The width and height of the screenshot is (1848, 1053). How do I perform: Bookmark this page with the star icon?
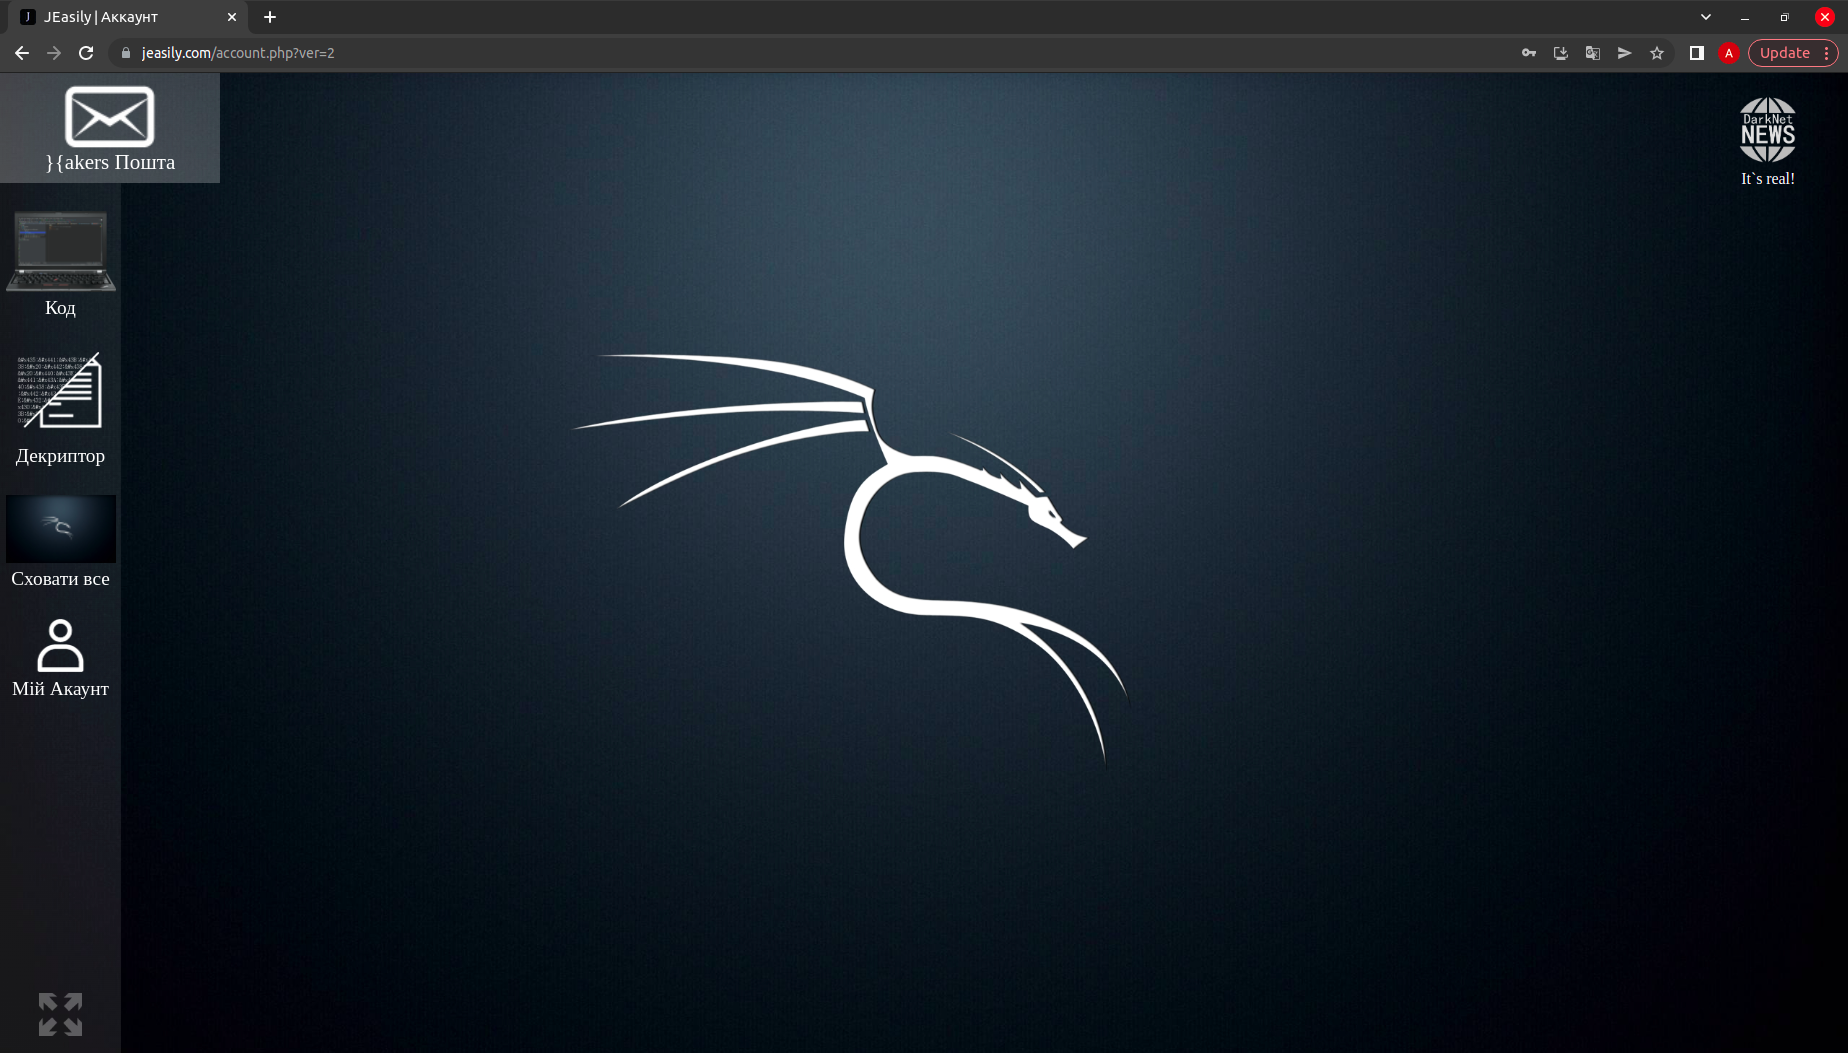pos(1657,53)
